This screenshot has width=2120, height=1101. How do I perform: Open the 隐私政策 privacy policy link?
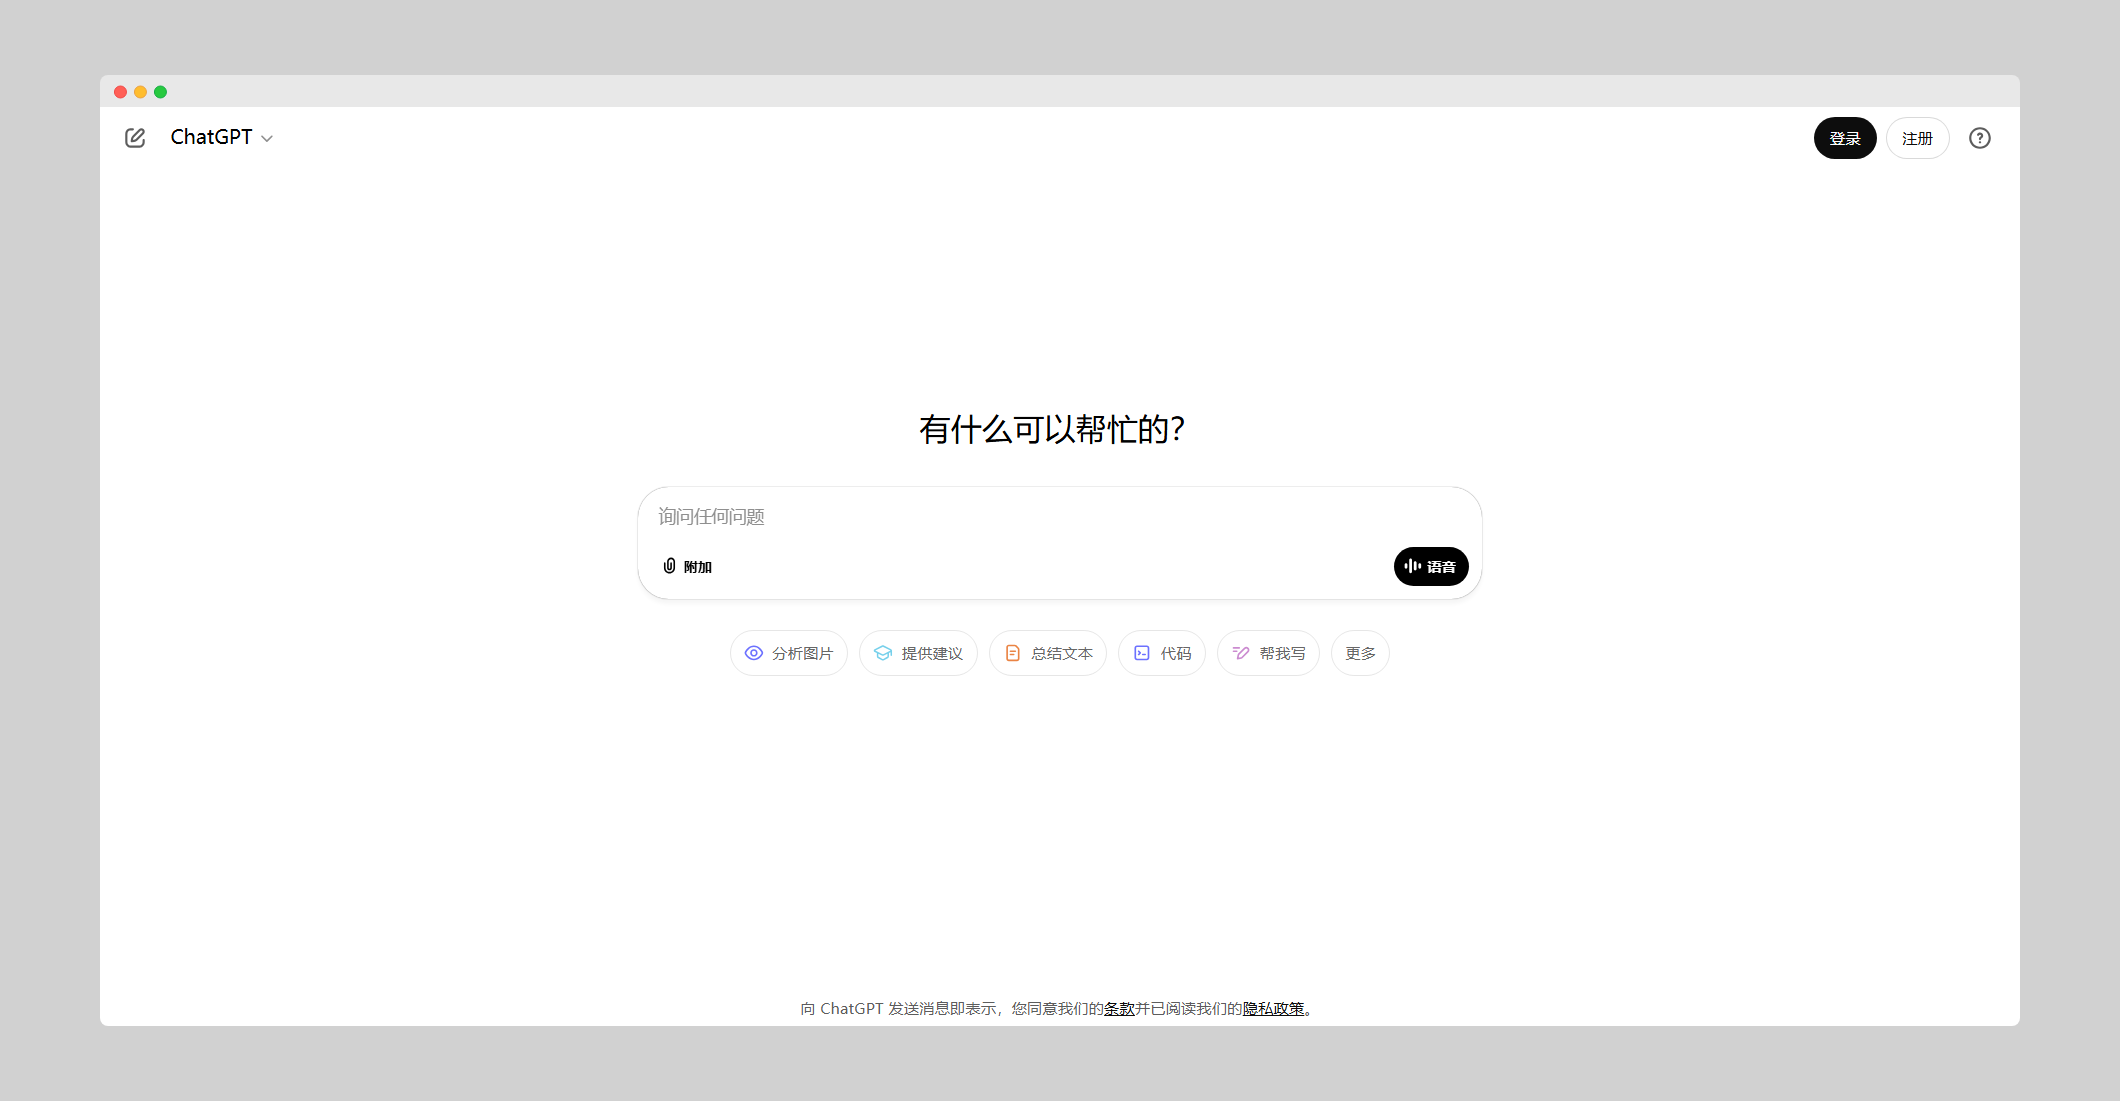click(x=1274, y=1008)
